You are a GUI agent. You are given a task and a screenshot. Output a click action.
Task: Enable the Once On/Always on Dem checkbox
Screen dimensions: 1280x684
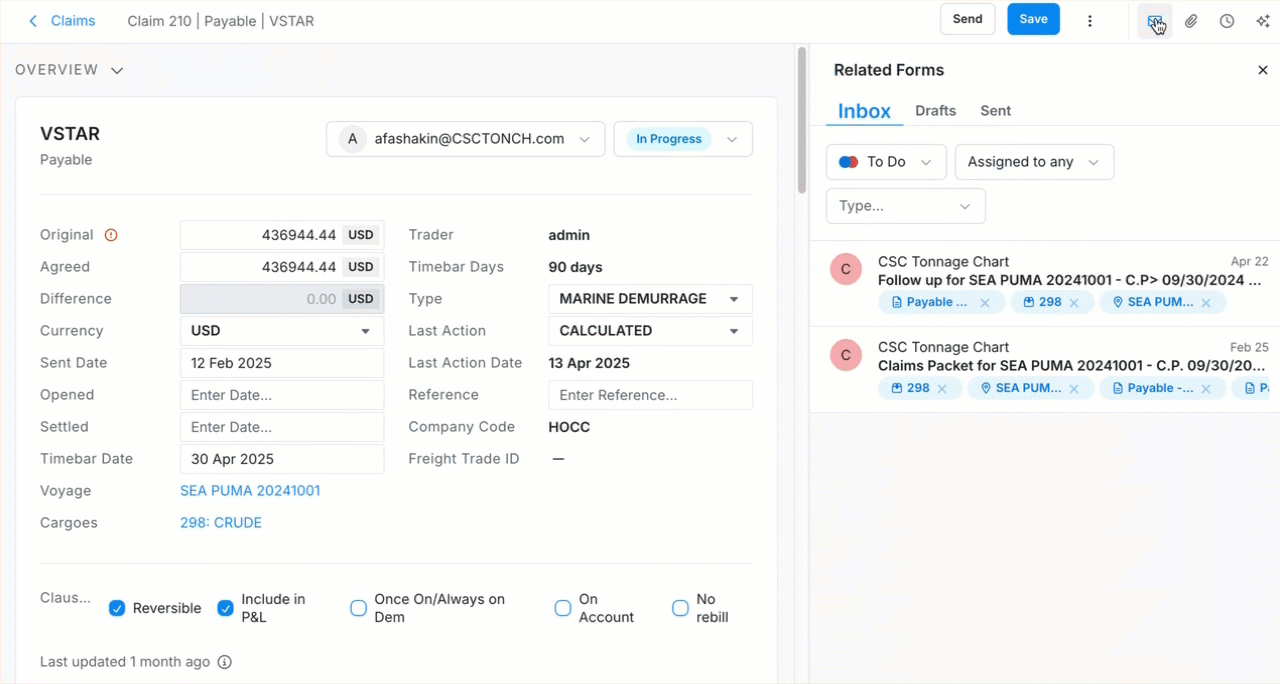click(x=358, y=608)
